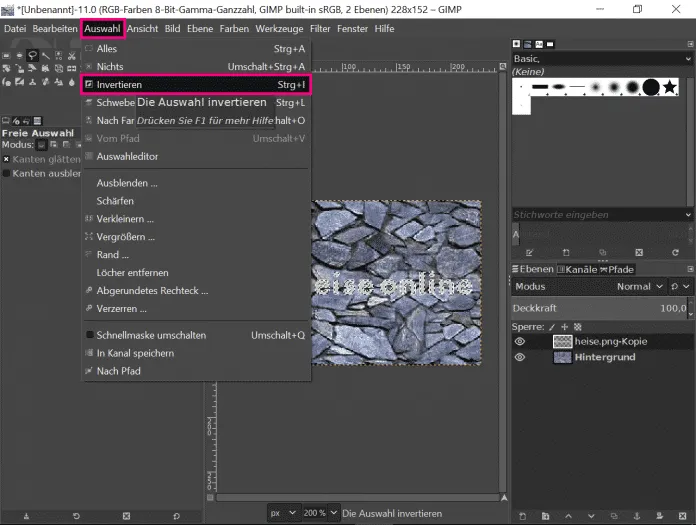Switch to the Kanäle tab
The image size is (696, 525).
(575, 269)
